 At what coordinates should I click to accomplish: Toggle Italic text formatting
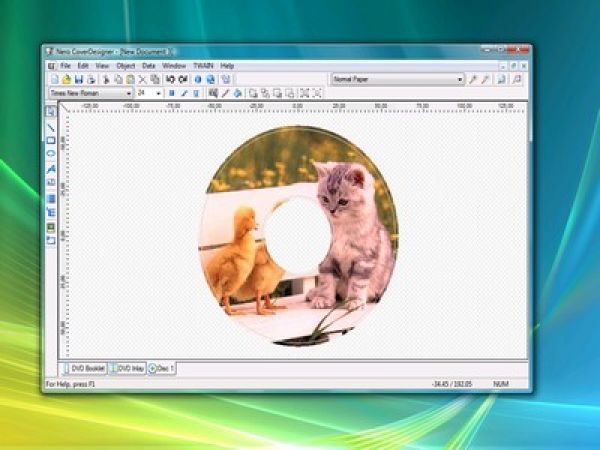pyautogui.click(x=184, y=93)
